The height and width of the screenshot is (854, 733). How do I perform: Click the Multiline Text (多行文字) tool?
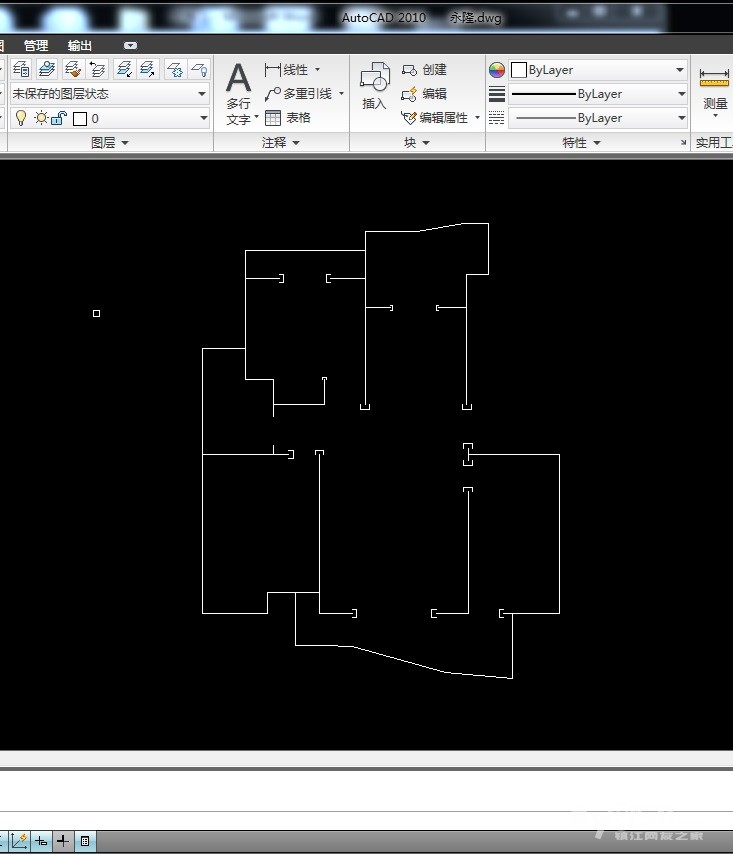click(238, 92)
